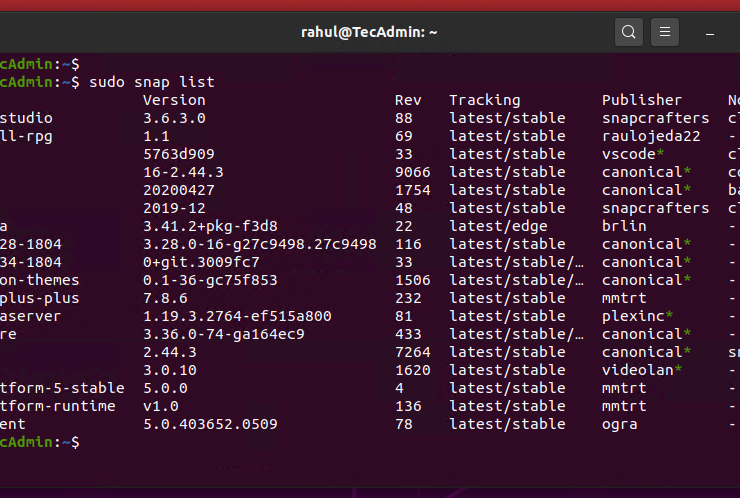This screenshot has height=498, width=740.
Task: Click version 3.6.3.0 in the list
Action: pos(174,118)
